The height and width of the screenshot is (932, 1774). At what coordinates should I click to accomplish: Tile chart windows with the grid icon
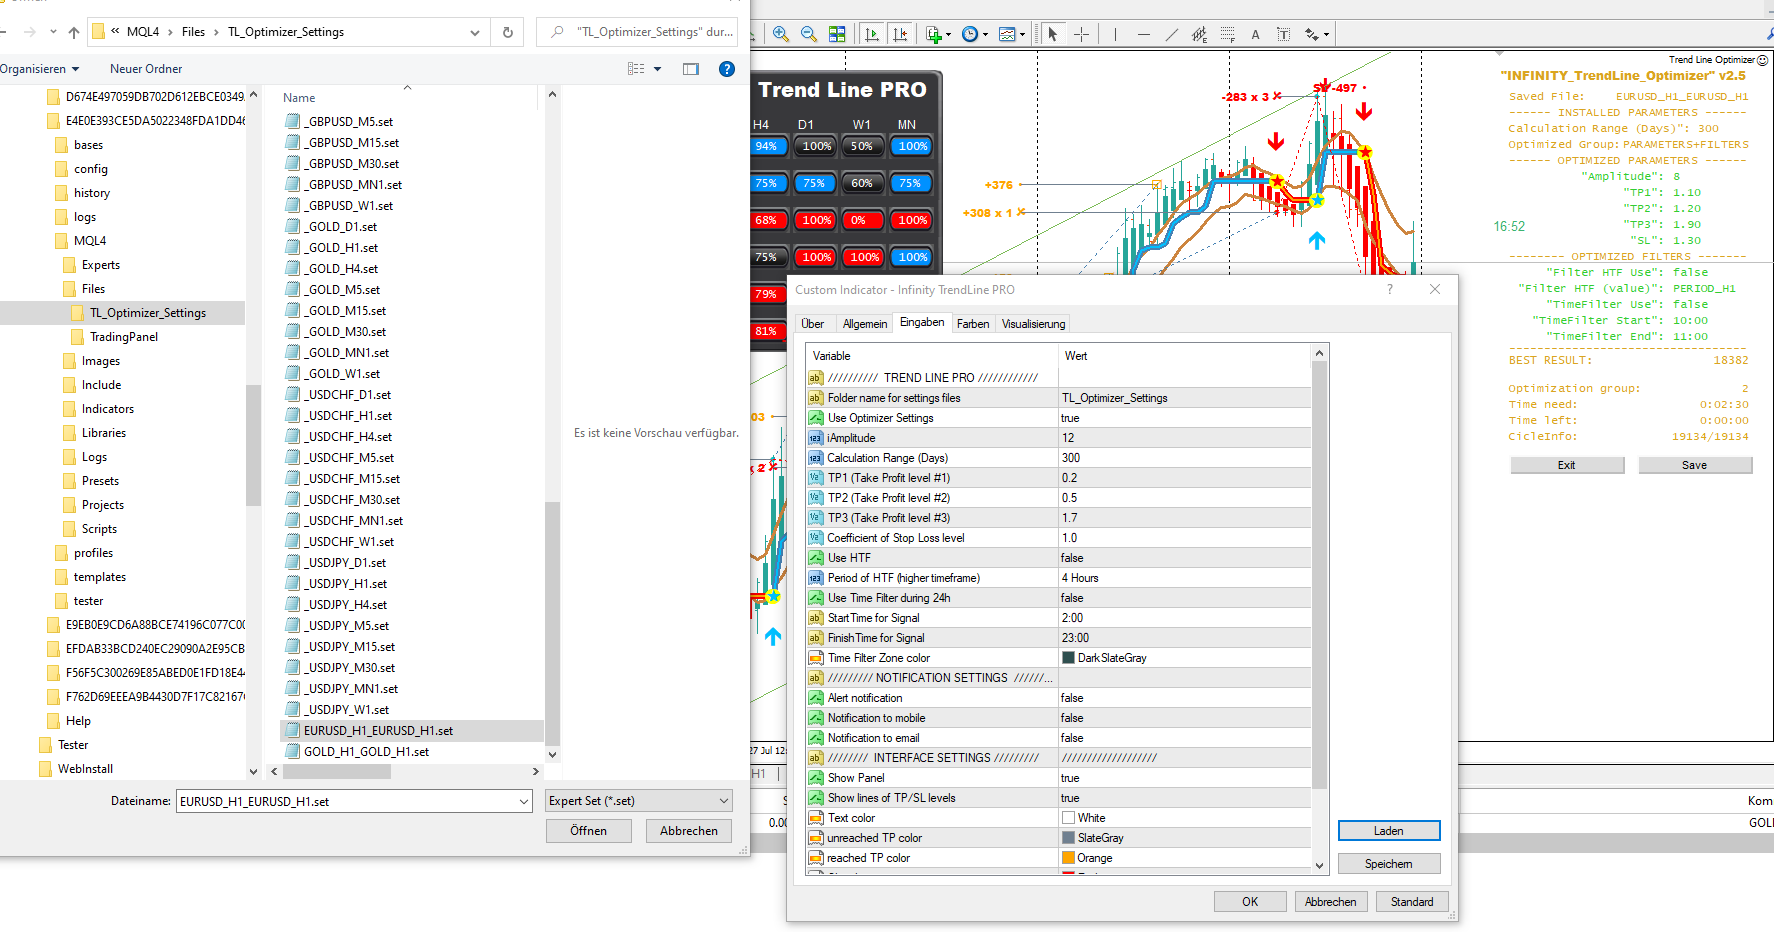[x=837, y=34]
